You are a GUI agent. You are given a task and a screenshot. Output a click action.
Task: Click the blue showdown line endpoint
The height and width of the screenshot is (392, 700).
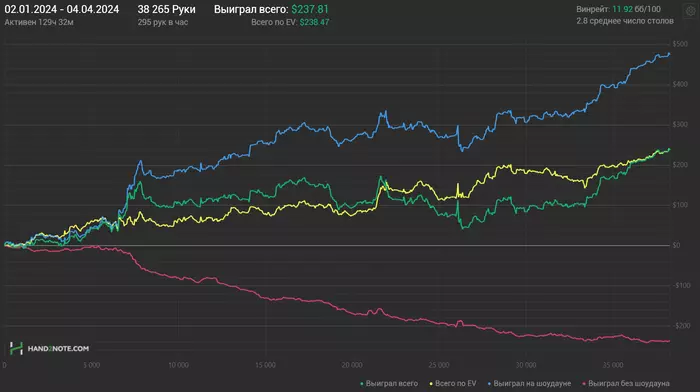669,54
